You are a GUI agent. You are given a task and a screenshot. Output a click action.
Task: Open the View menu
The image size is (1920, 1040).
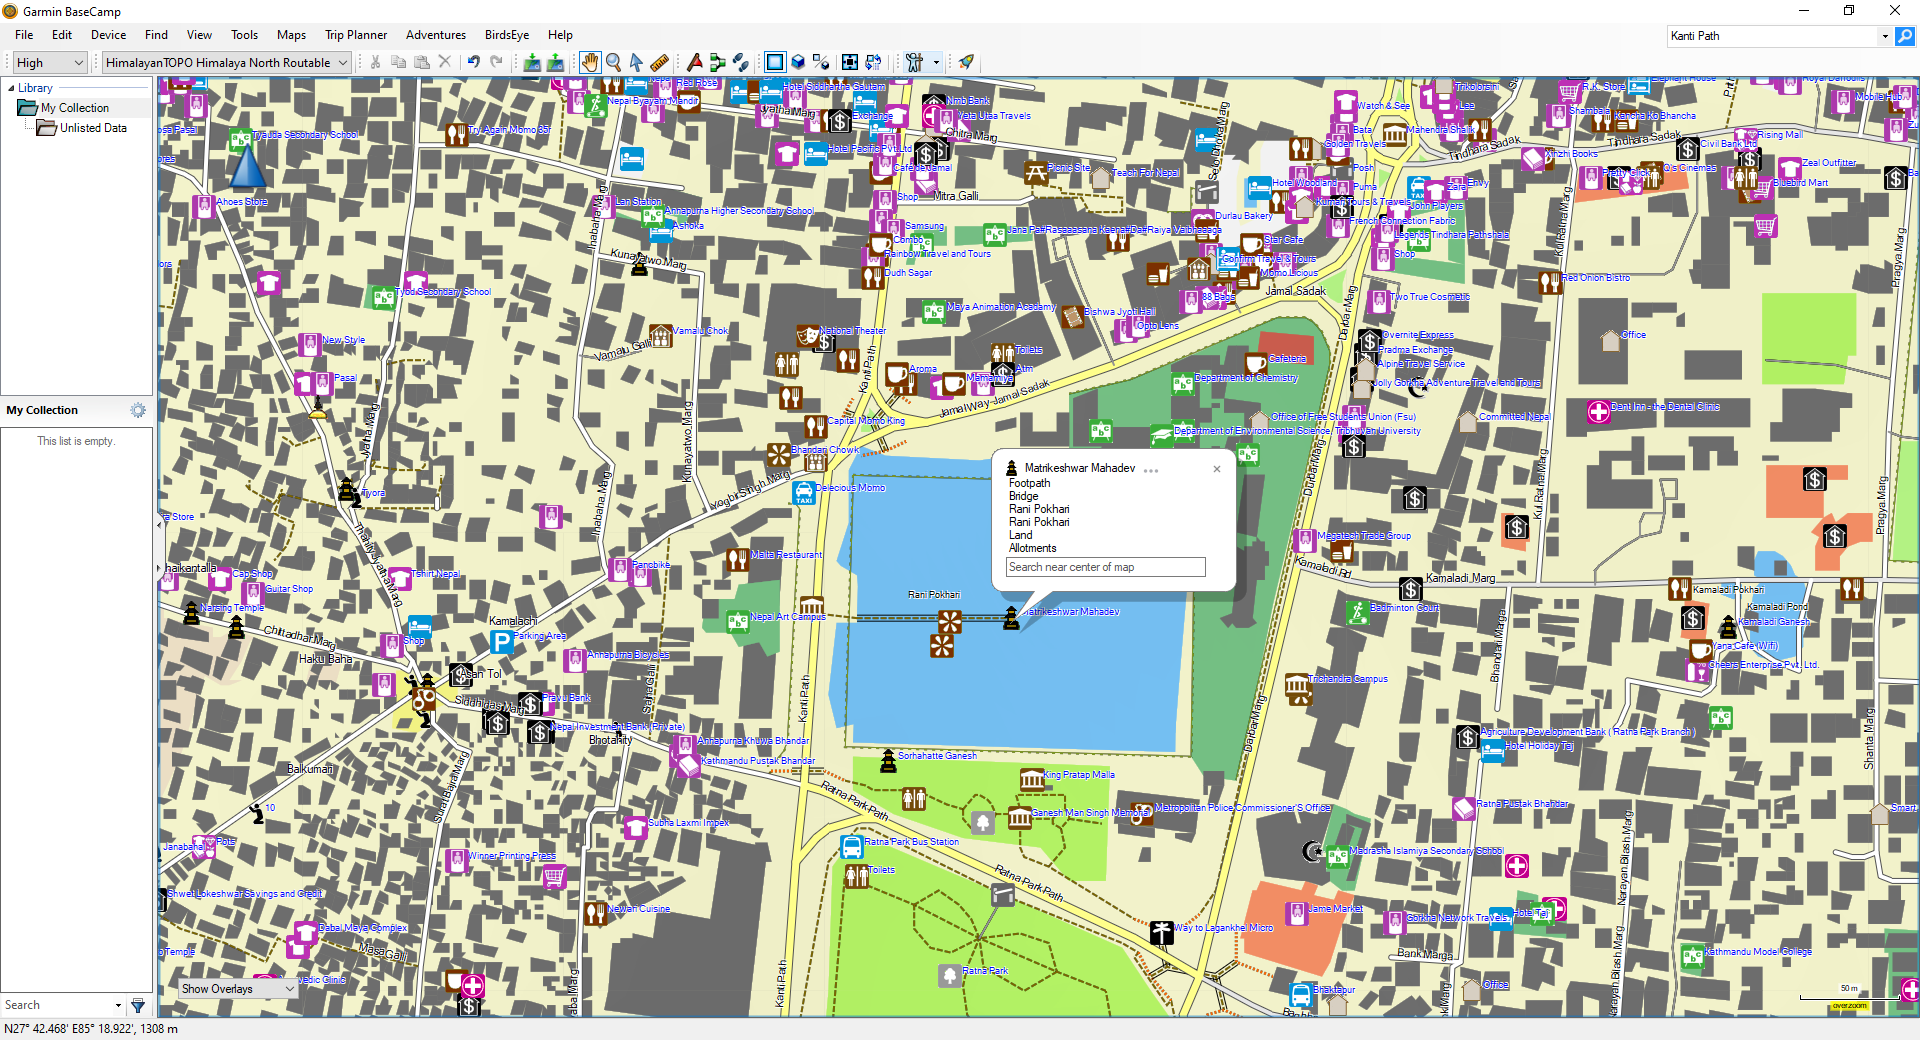(199, 35)
